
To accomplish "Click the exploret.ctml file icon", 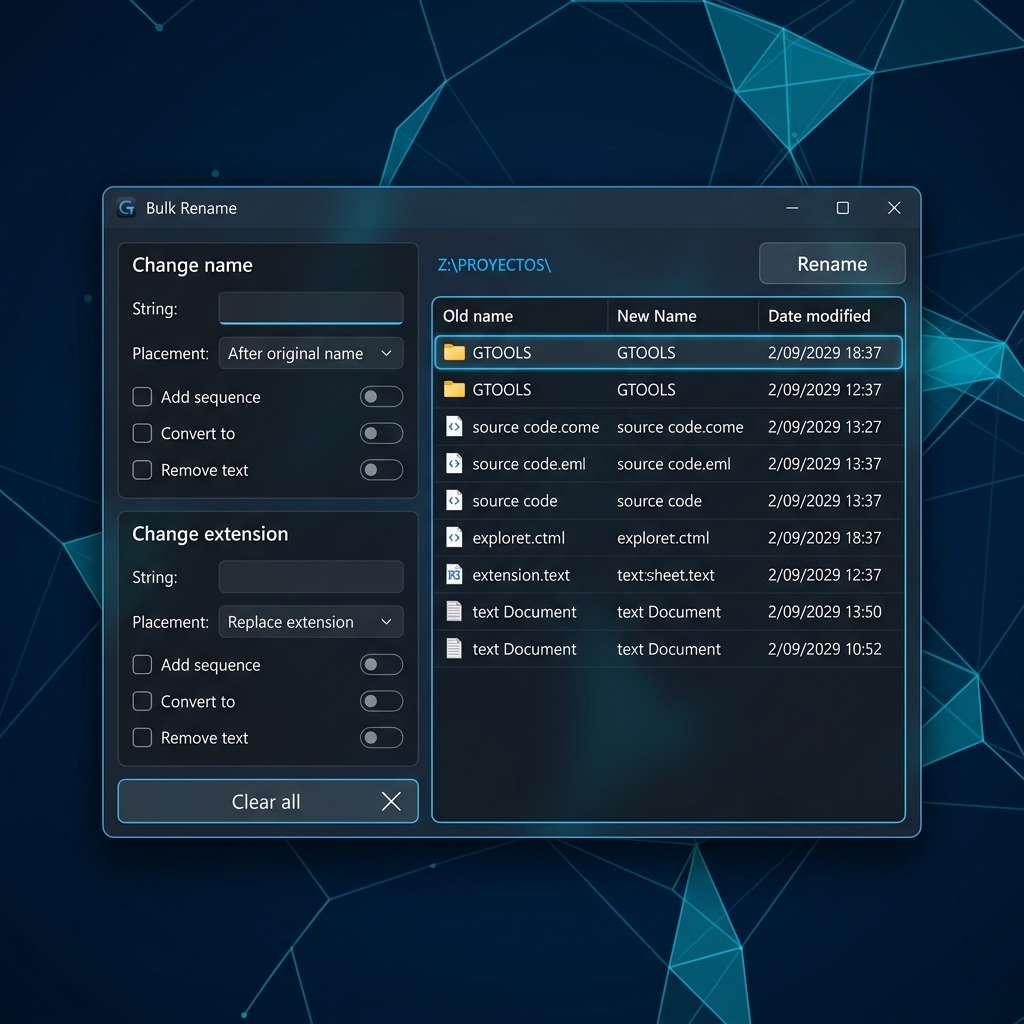I will coord(454,537).
